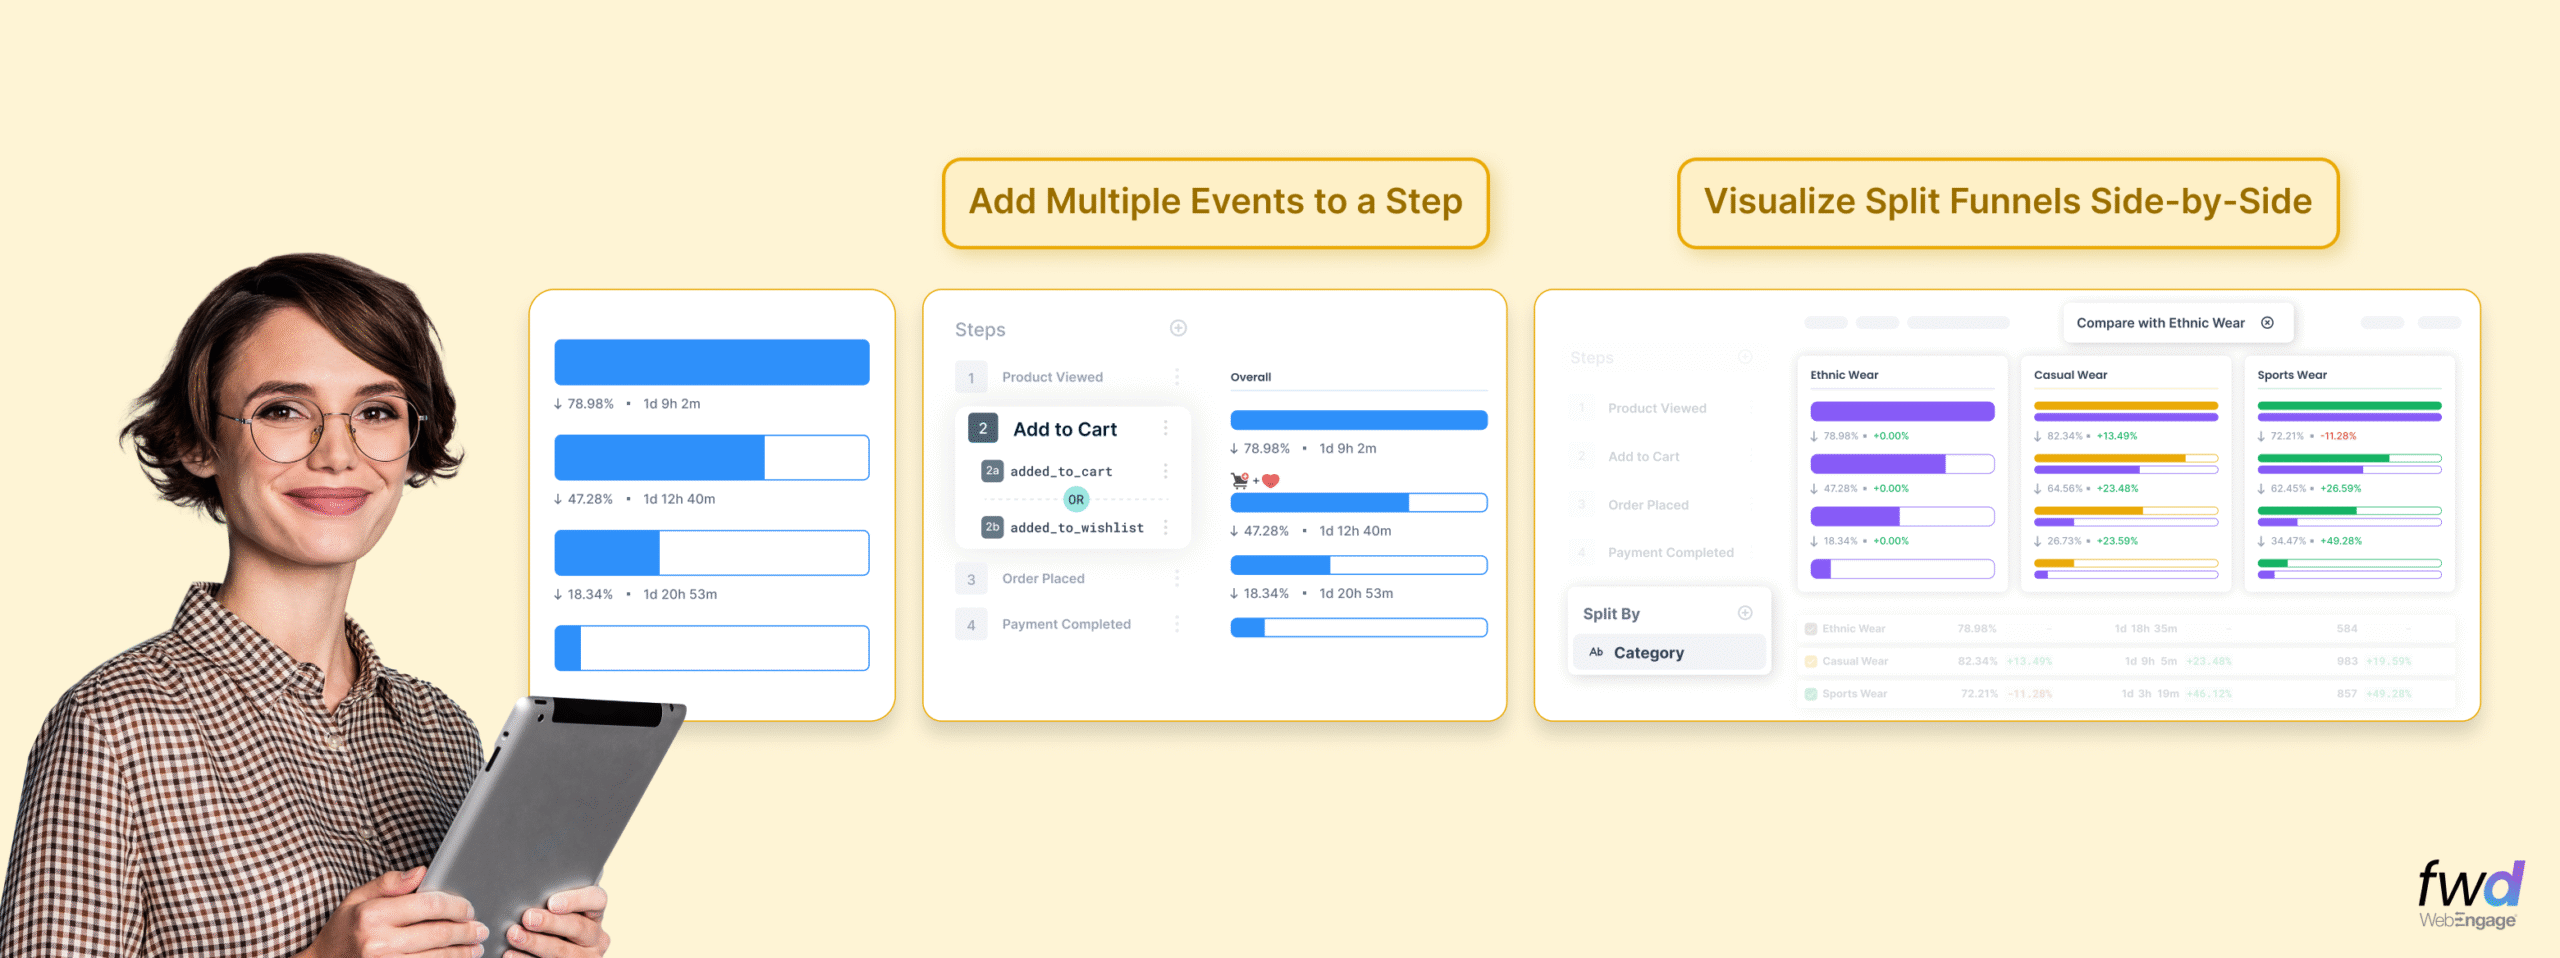Select the Casual Wear funnel column header
The height and width of the screenshot is (958, 2560).
(x=2070, y=375)
